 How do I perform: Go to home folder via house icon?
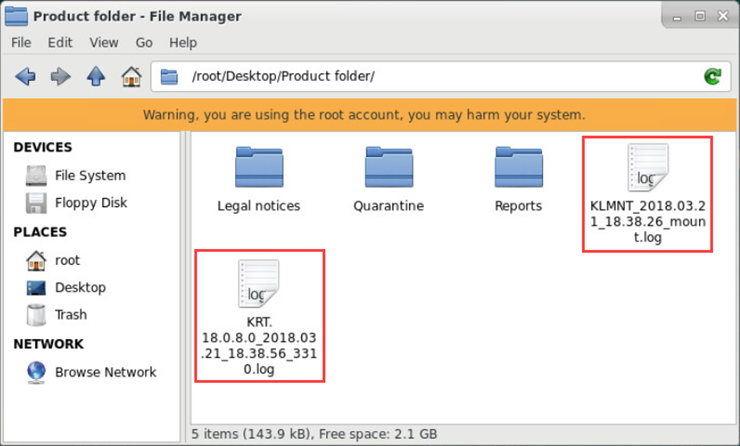pyautogui.click(x=131, y=76)
